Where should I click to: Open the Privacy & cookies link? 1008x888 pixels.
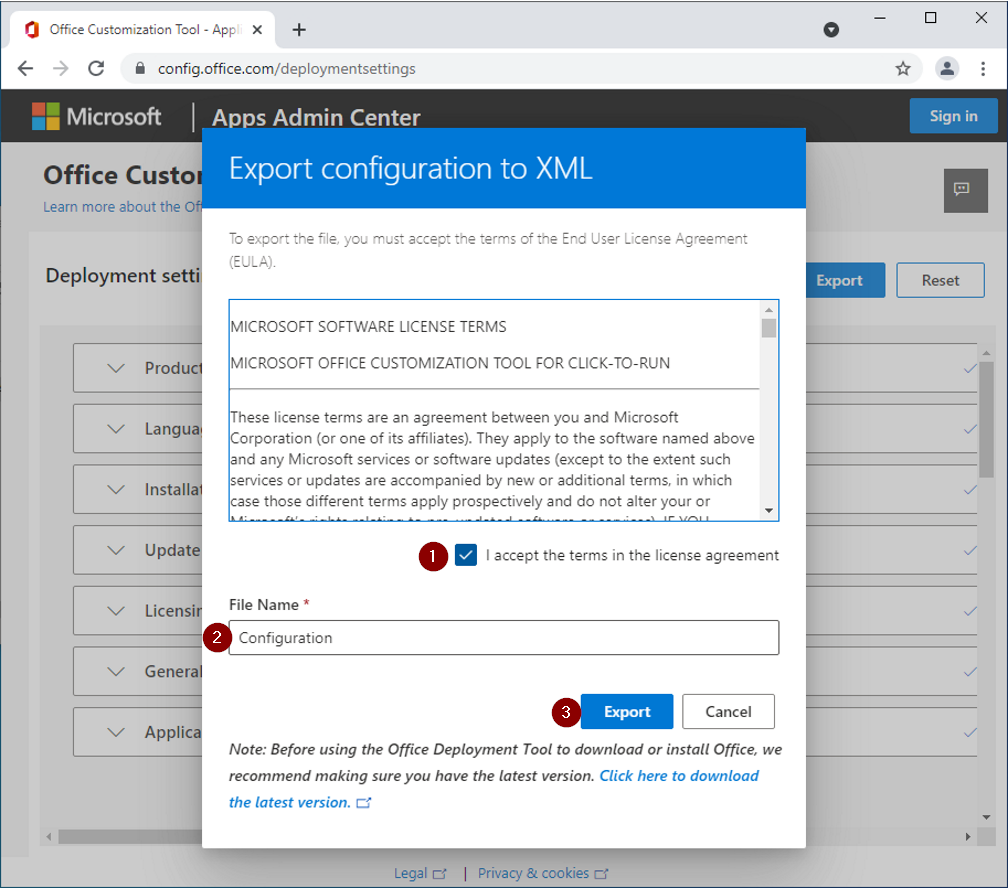(x=543, y=873)
